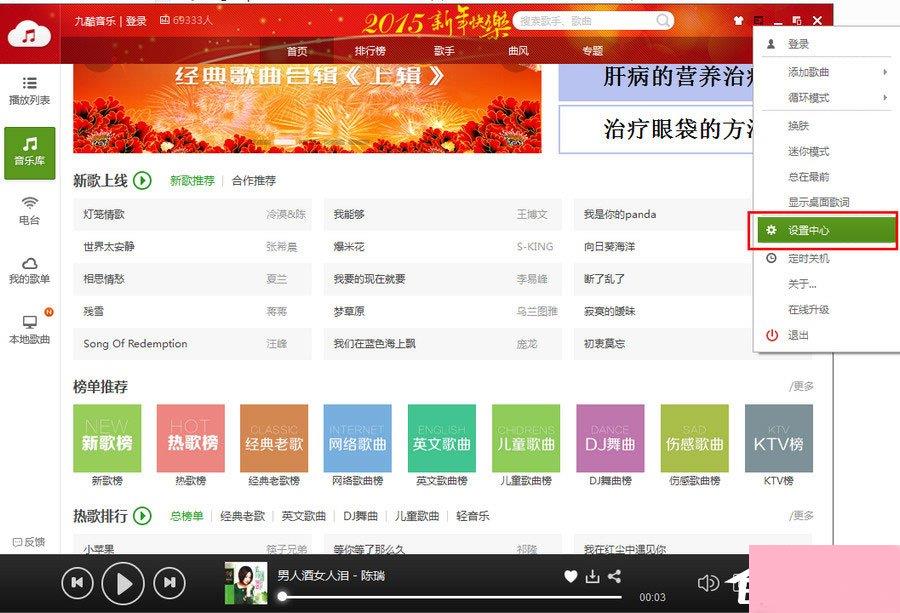Viewport: 900px width, 613px height.
Task: Open the KTV榜 chart tile
Action: point(779,439)
